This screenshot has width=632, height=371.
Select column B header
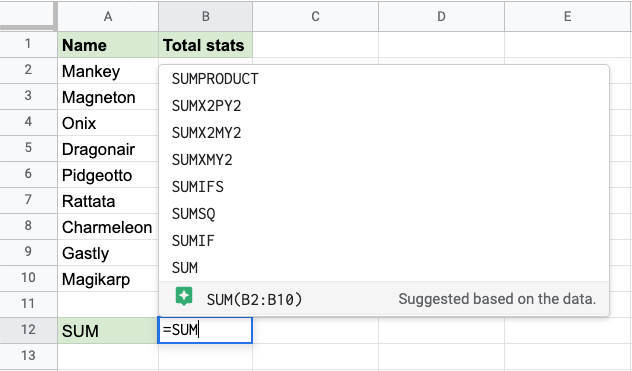[206, 17]
